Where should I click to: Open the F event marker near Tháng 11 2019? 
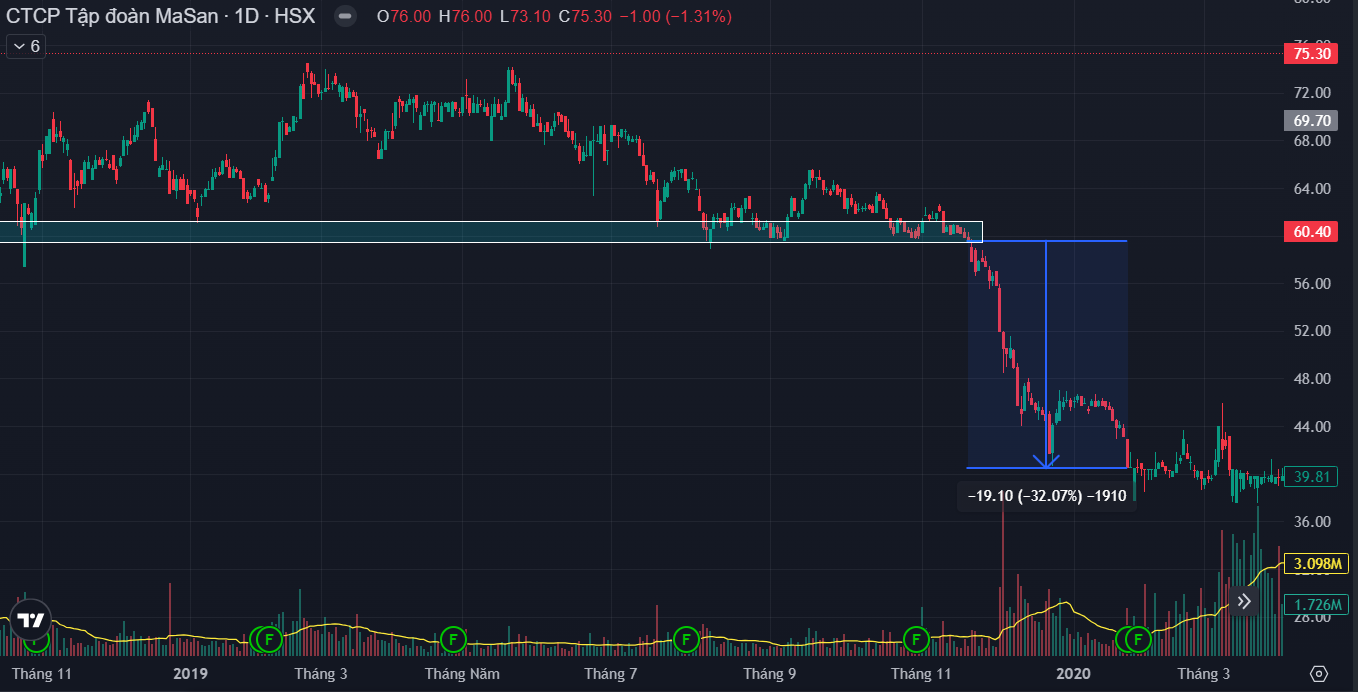coord(916,638)
